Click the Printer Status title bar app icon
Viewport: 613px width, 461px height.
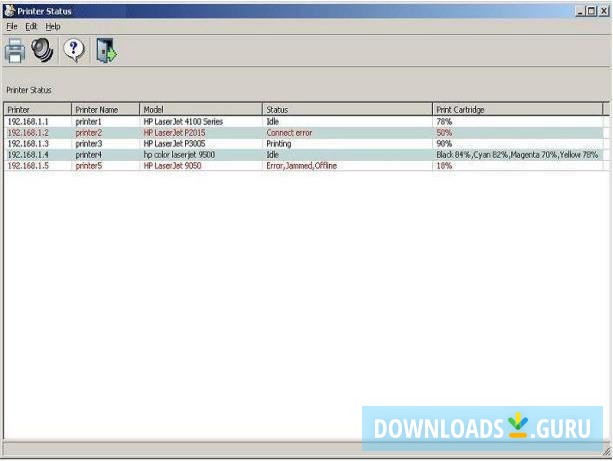coord(9,11)
